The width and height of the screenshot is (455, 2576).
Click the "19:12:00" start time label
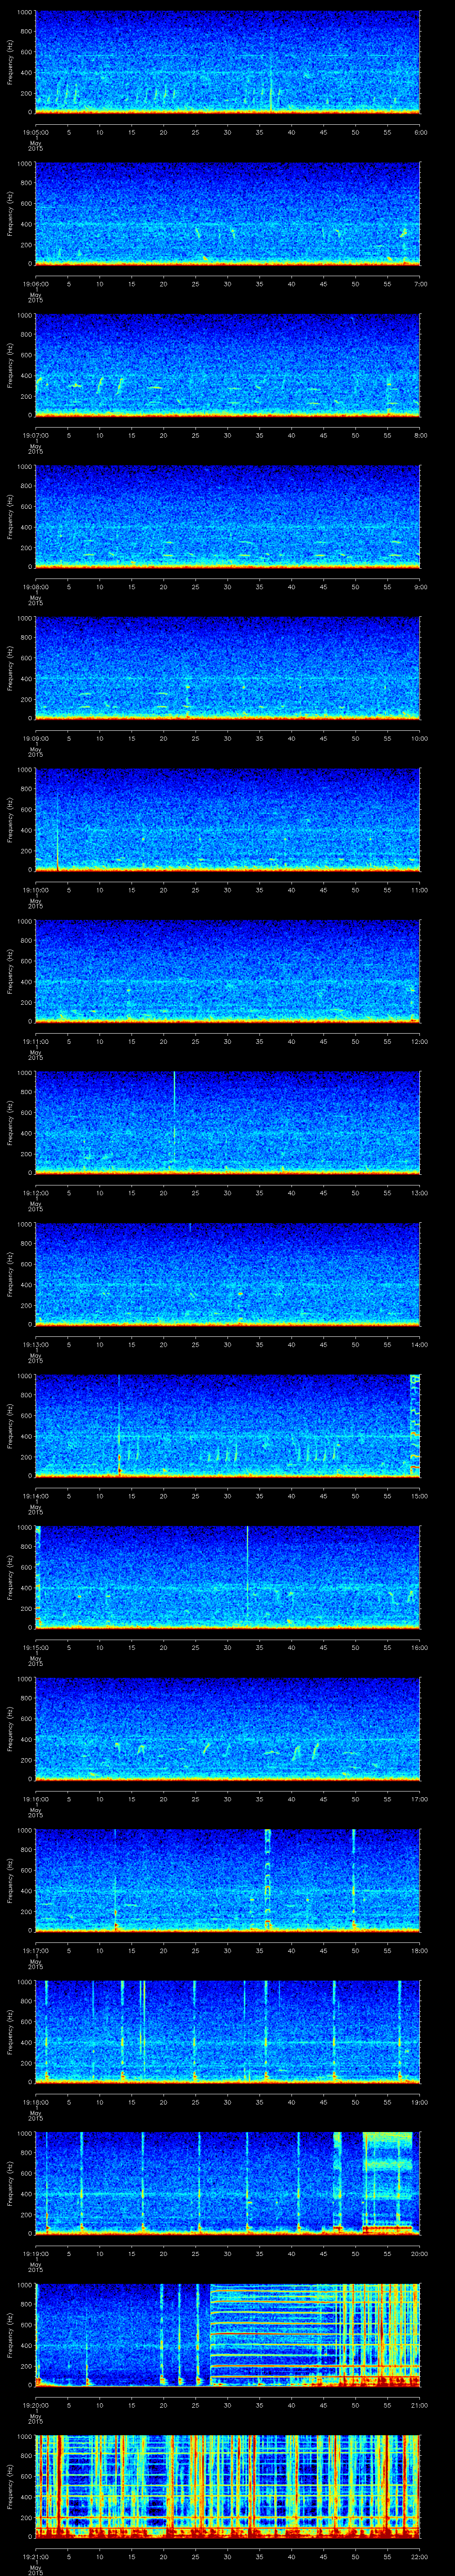35,1193
